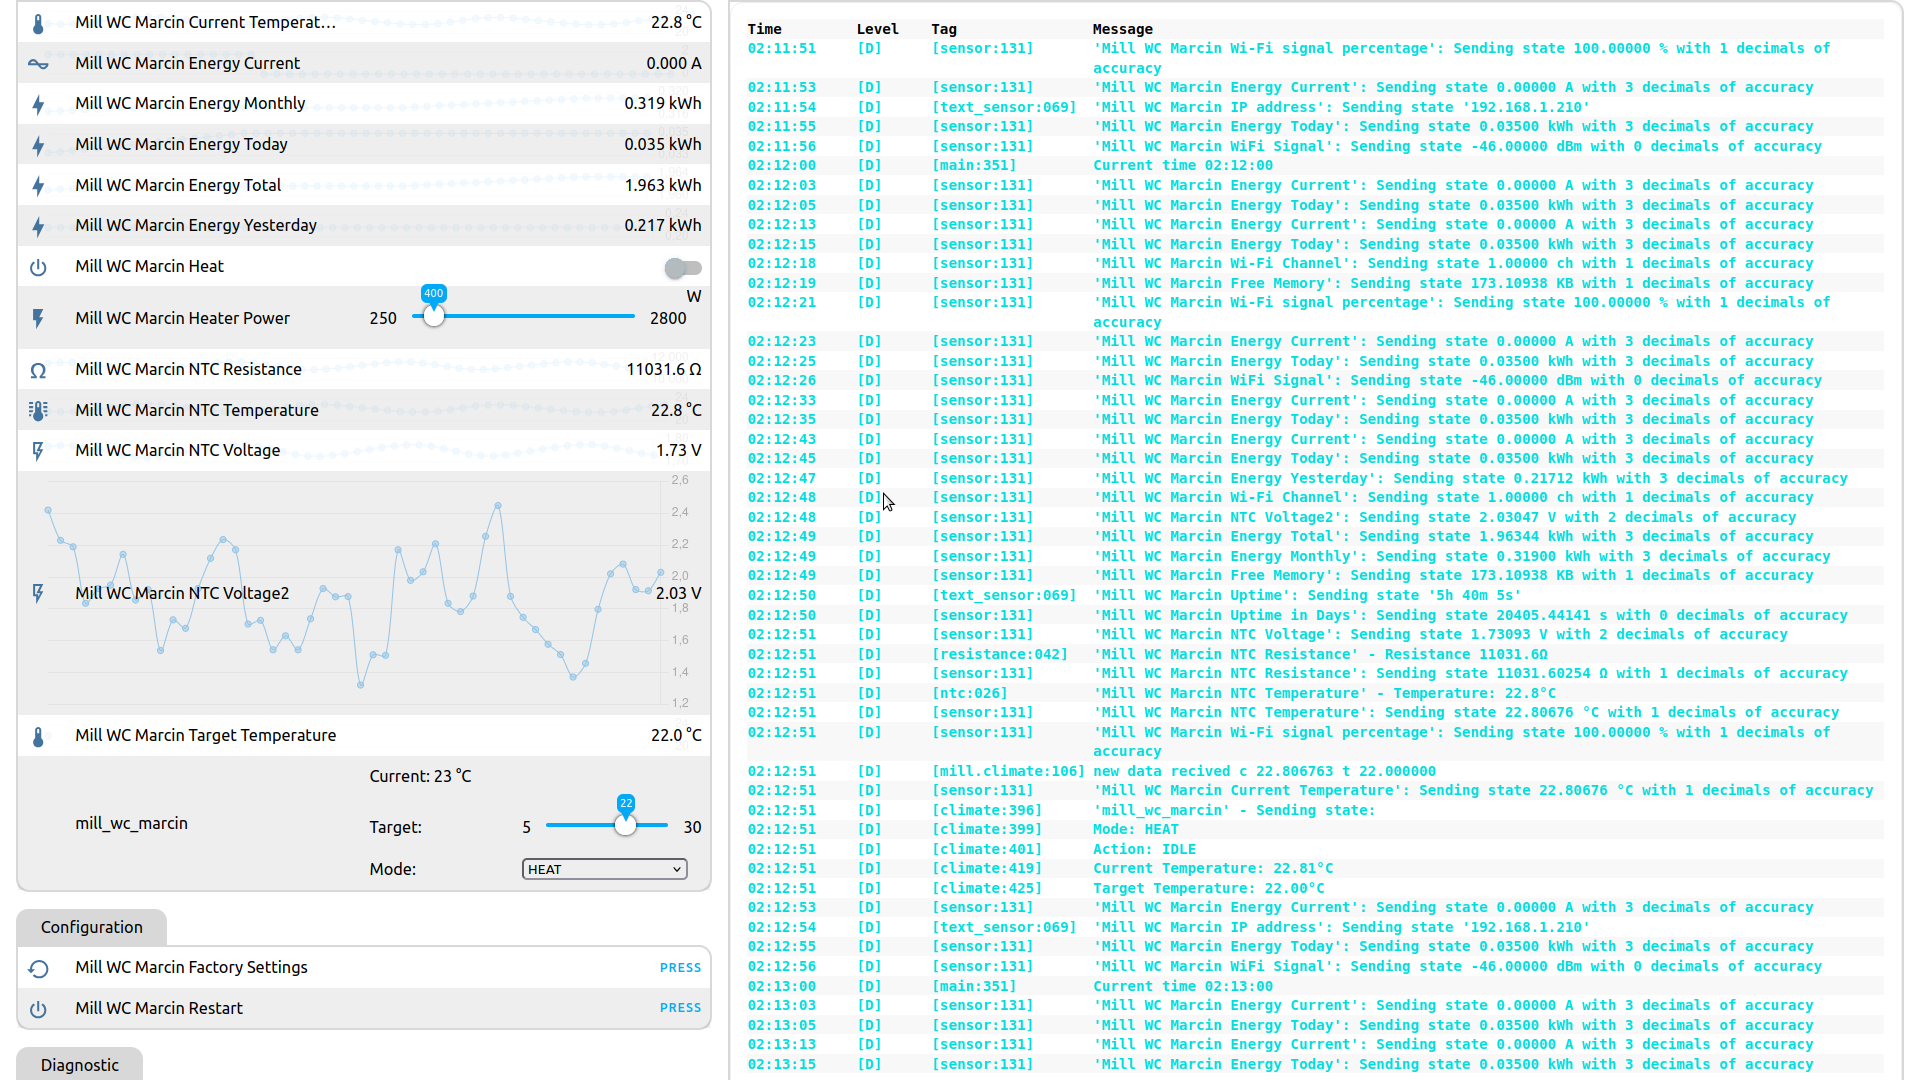Click the sine-wave icon for Energy Current
Viewport: 1920px width, 1080px height.
[x=38, y=64]
